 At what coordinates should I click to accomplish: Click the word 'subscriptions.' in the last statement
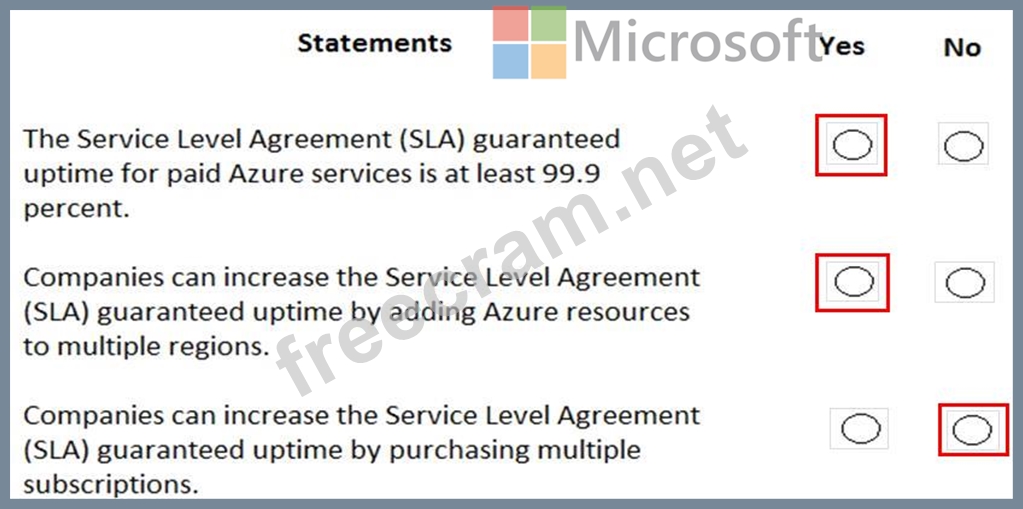(x=110, y=485)
